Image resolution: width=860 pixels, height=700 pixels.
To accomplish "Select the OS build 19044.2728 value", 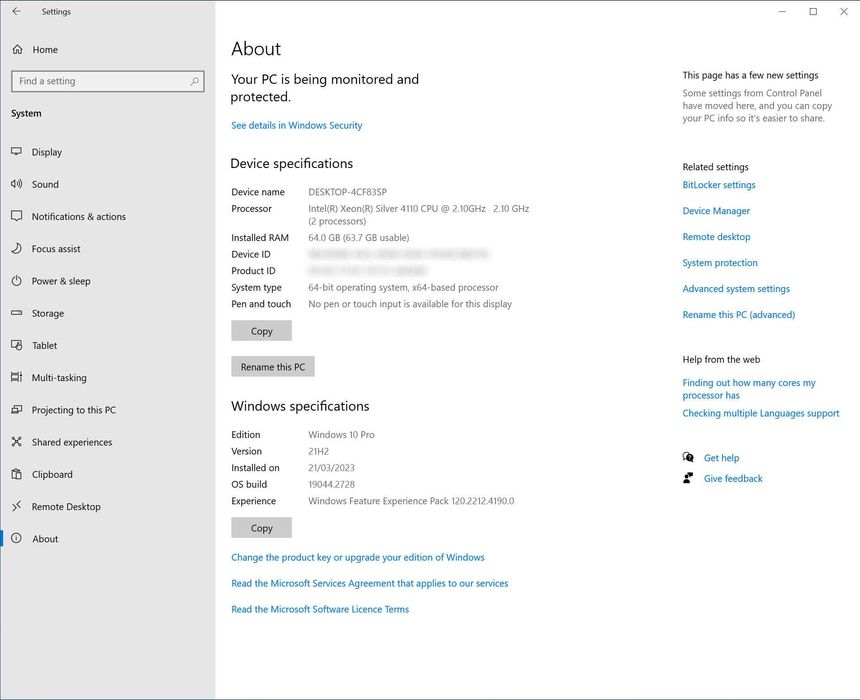I will [331, 484].
